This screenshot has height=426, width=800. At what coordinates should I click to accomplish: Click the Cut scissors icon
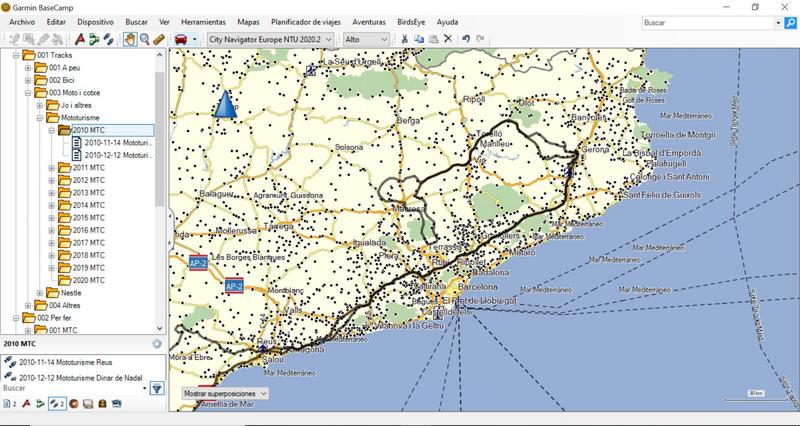coord(405,39)
